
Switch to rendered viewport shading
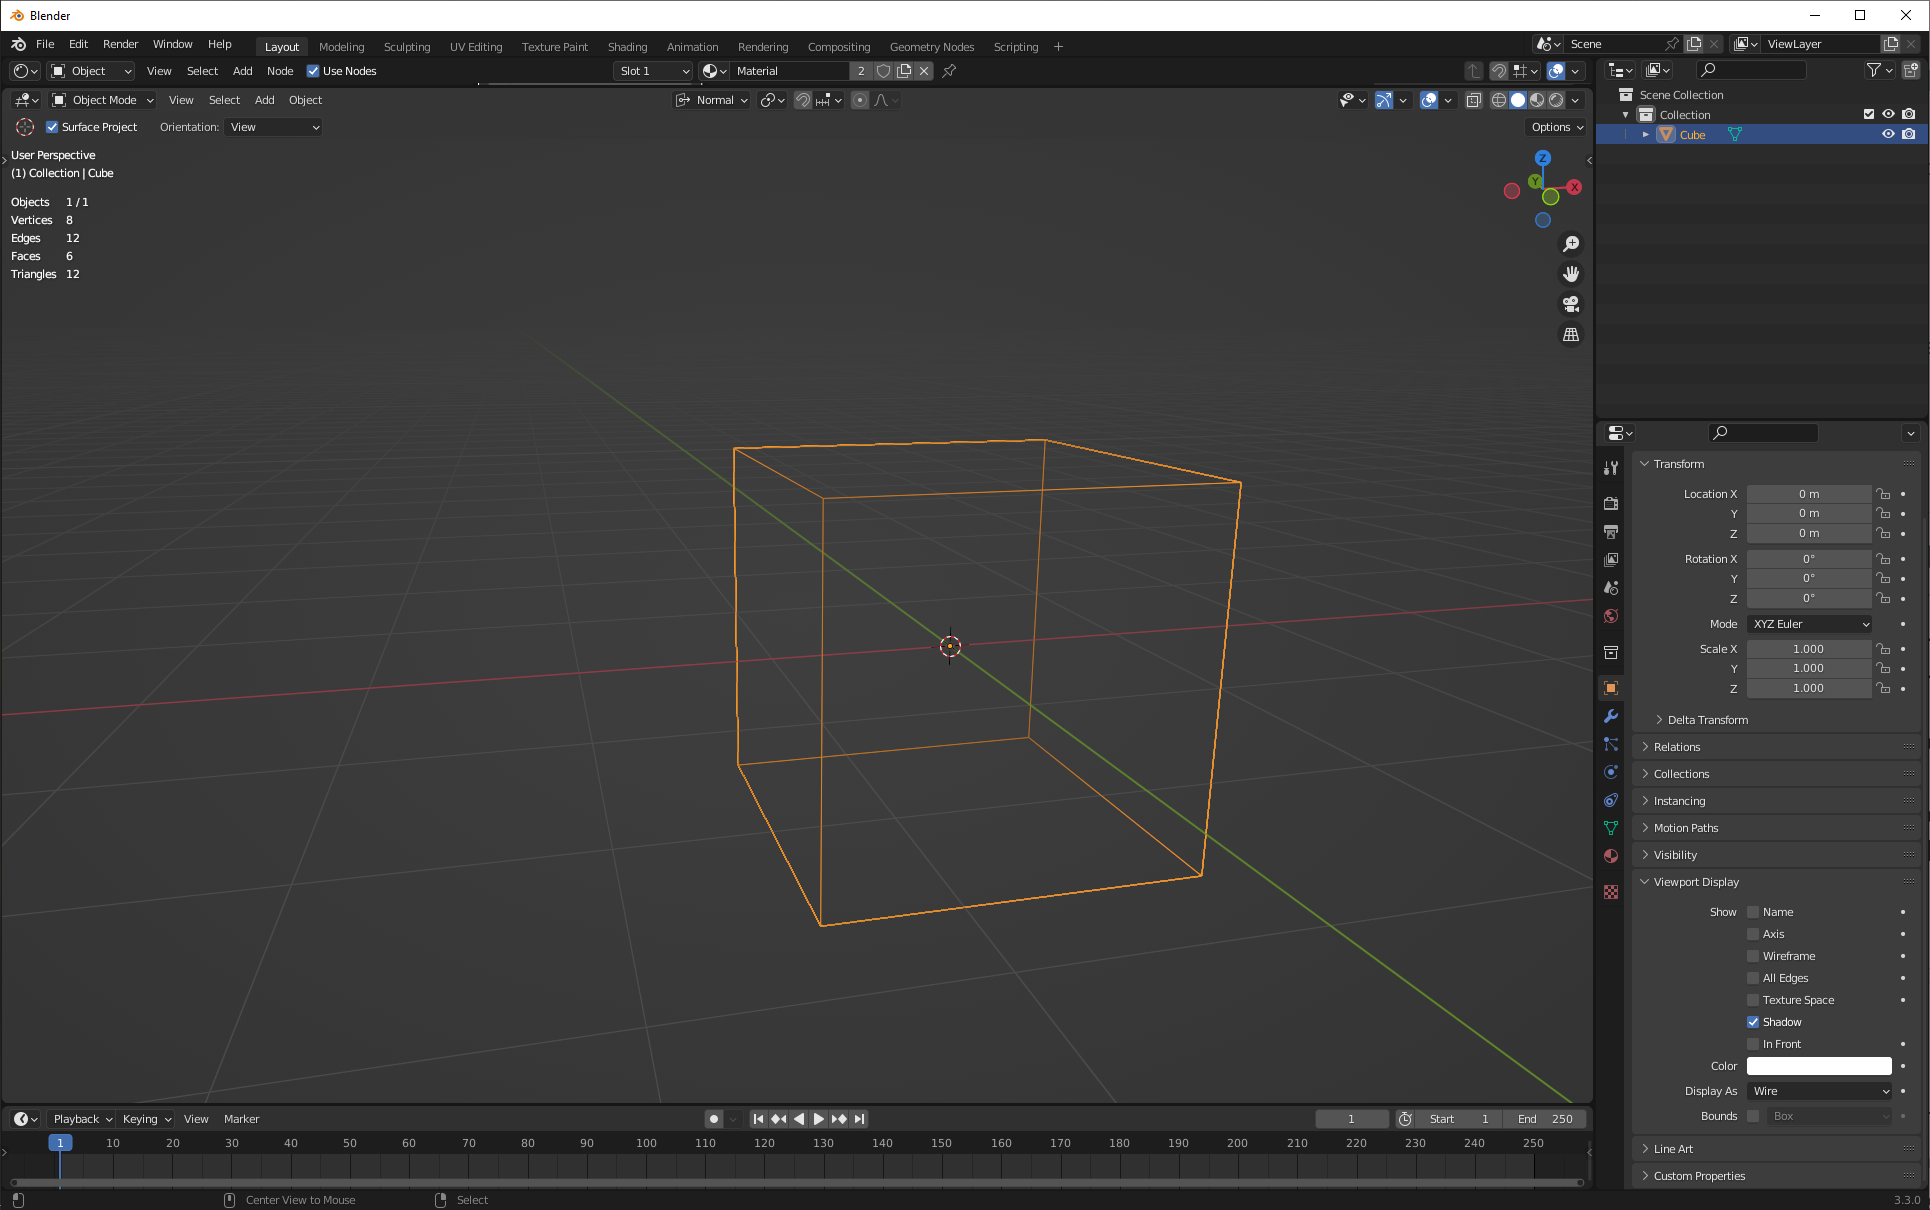1556,100
